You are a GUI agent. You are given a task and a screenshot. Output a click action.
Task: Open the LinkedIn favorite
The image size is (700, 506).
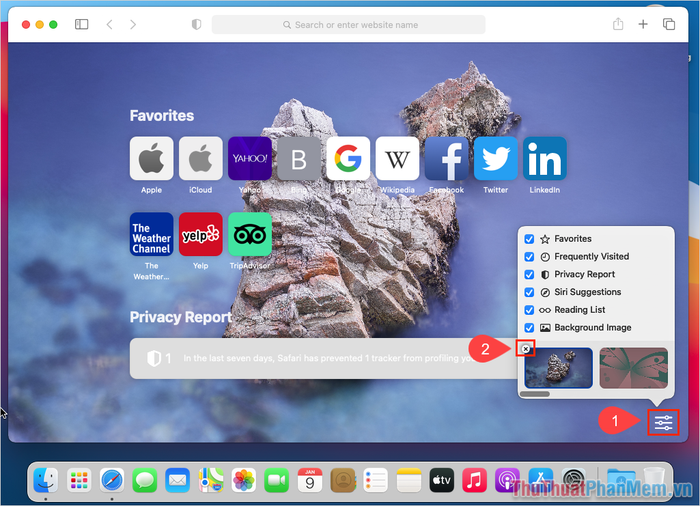(x=545, y=159)
